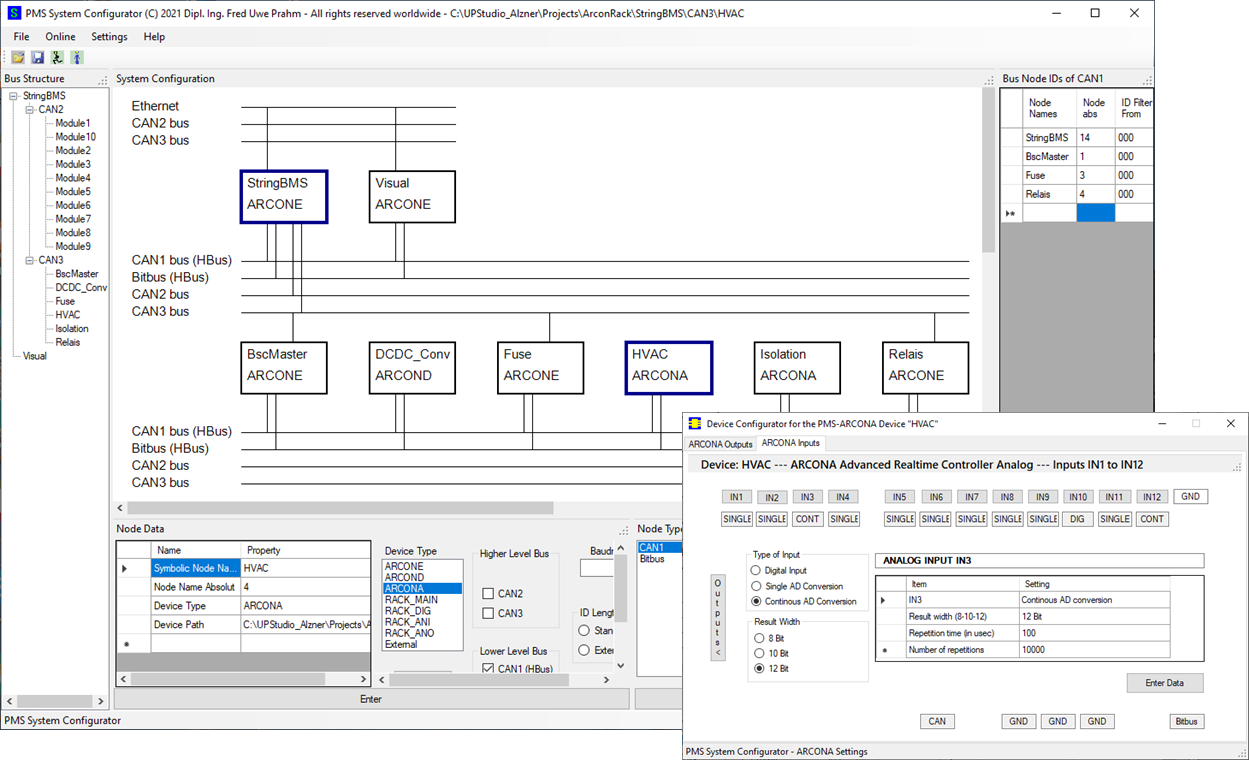1249x760 pixels.
Task: Select Module5 in the bus structure tree
Action: pyautogui.click(x=73, y=191)
